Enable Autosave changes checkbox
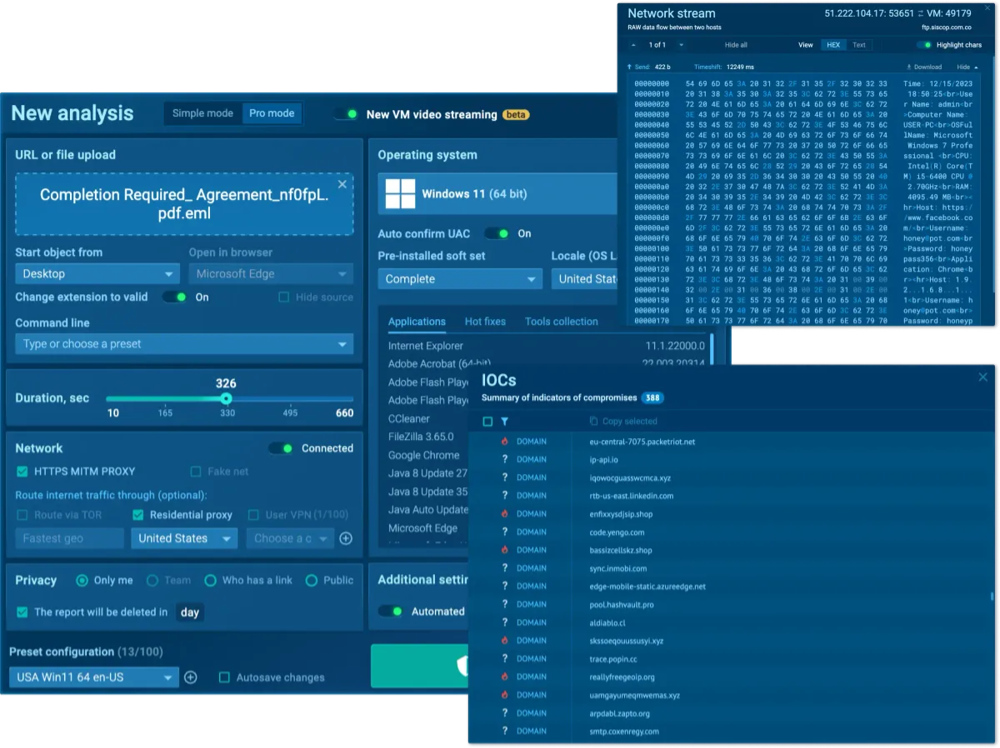The width and height of the screenshot is (1000, 748). pos(224,677)
